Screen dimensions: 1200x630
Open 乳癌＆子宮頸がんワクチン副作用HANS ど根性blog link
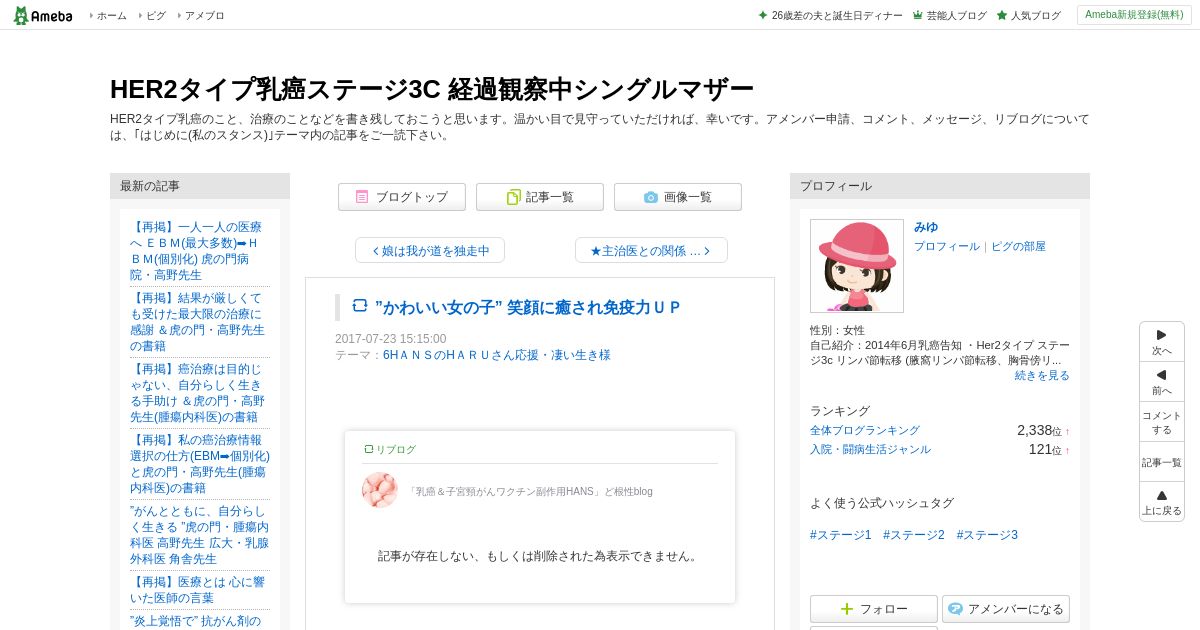tap(530, 491)
